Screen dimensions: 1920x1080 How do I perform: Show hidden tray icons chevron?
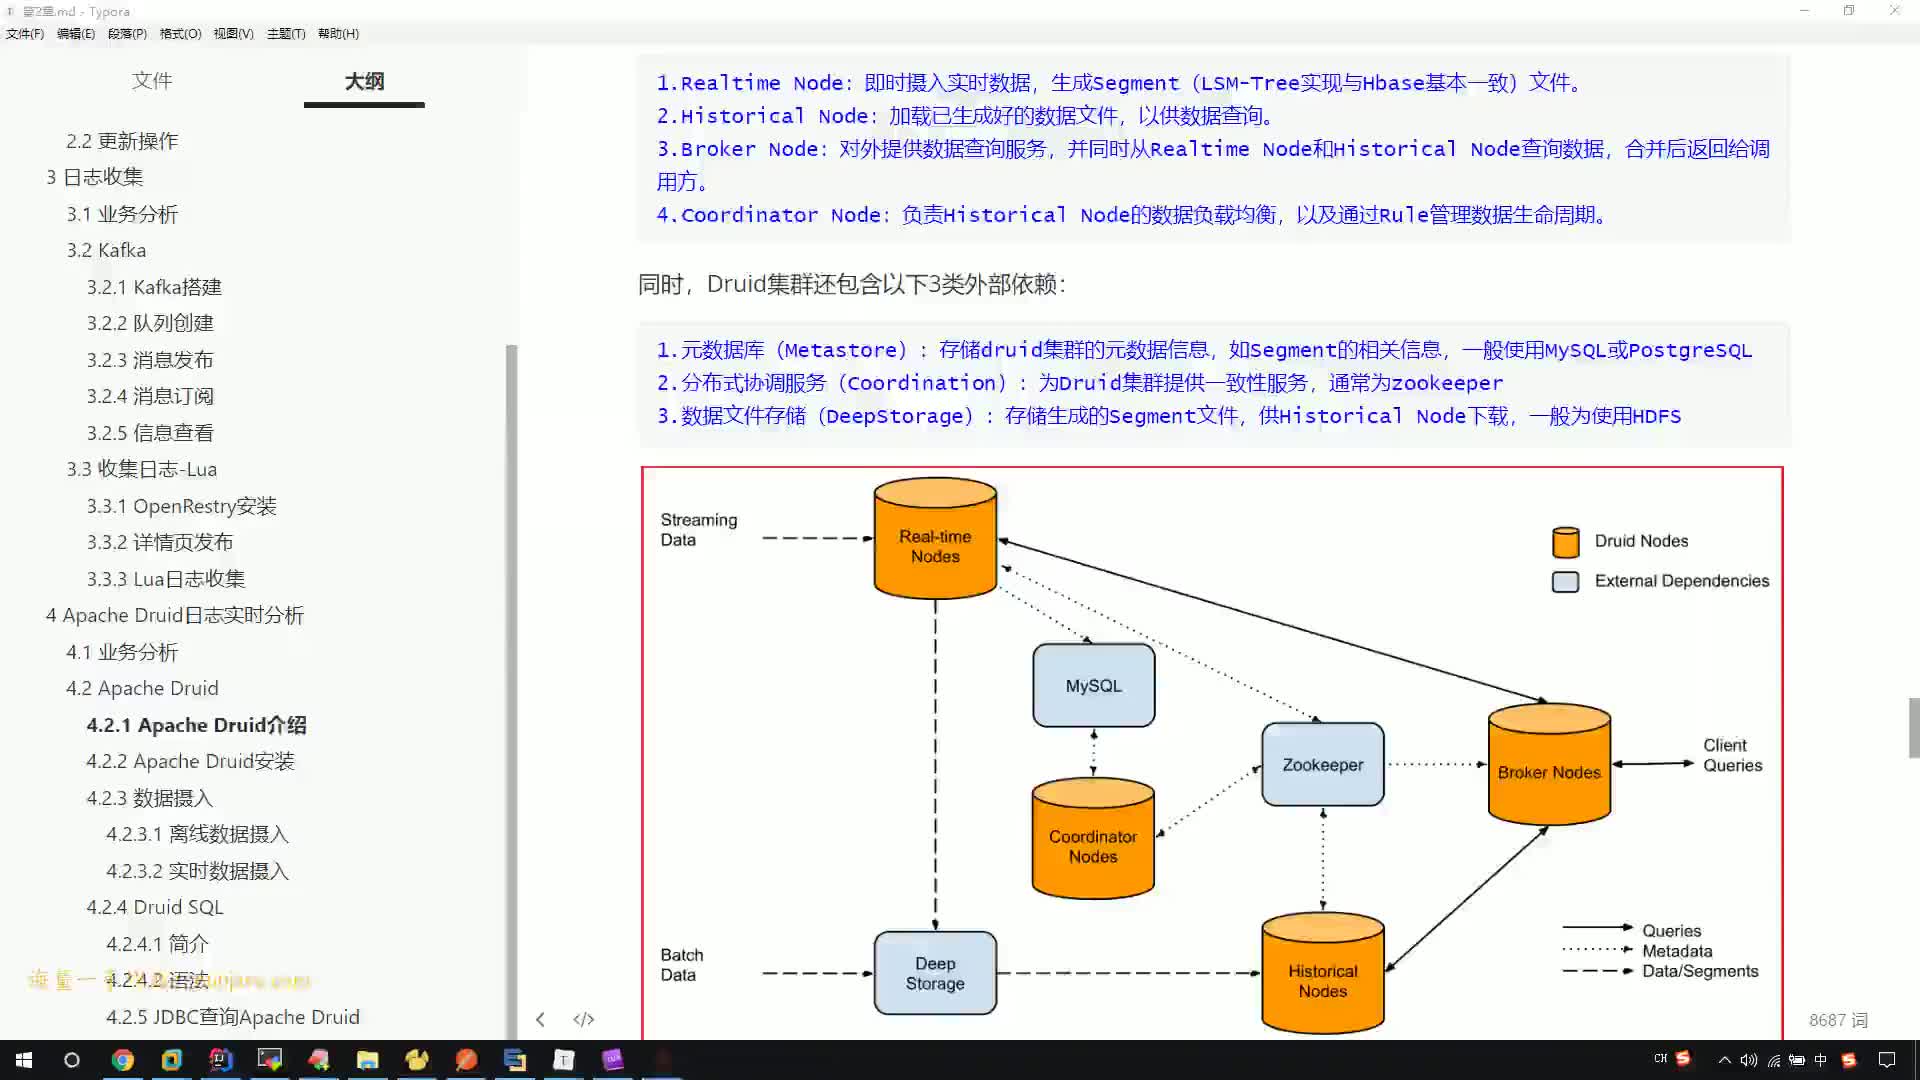[1724, 1060]
